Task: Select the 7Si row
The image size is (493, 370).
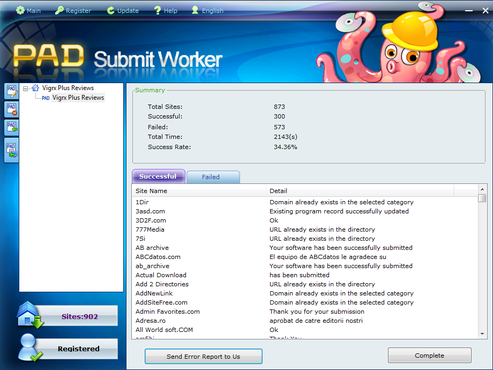Action: tap(305, 239)
